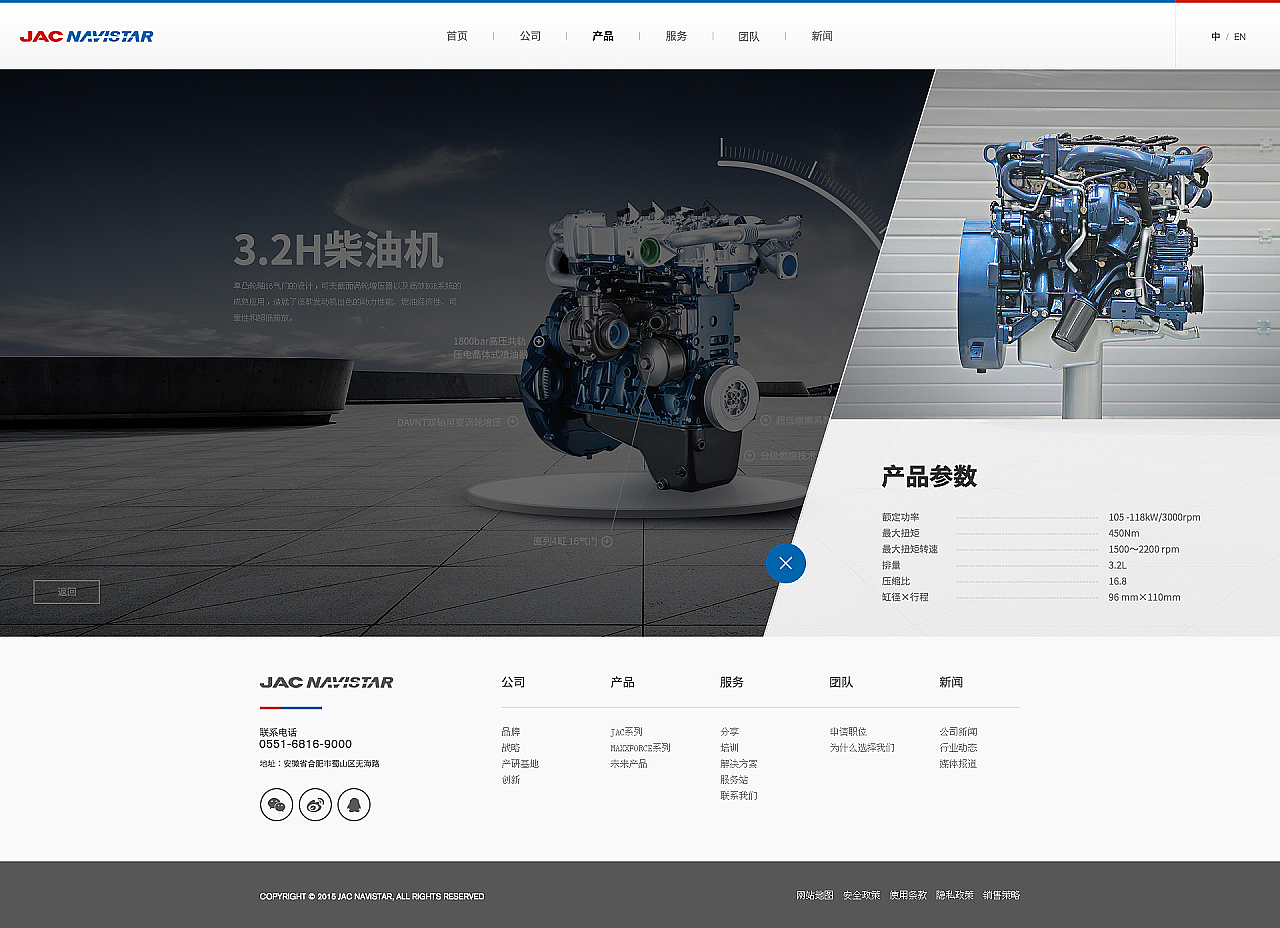Image resolution: width=1280 pixels, height=928 pixels.
Task: Open 服务 in top navigation
Action: [676, 36]
